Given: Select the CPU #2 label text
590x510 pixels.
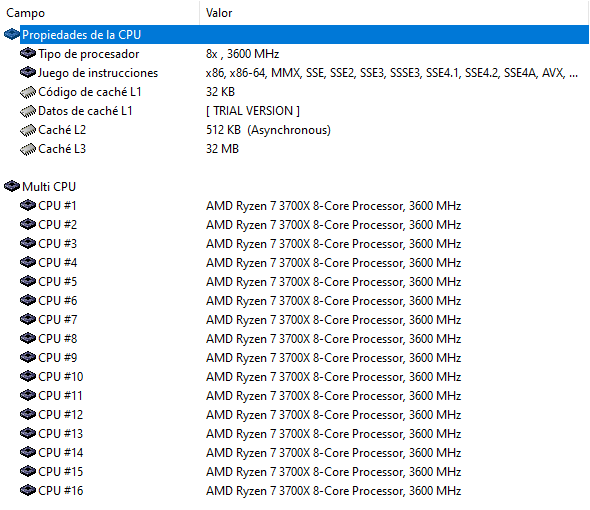Looking at the screenshot, I should [x=57, y=224].
